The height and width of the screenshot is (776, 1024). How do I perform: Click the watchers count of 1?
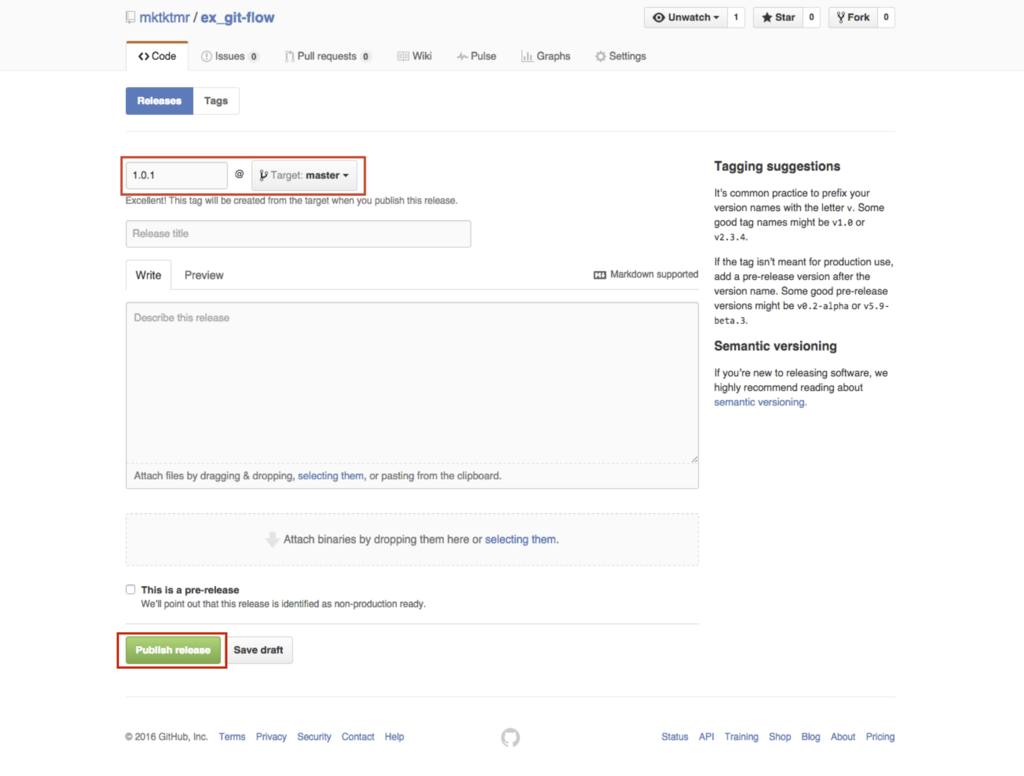(736, 18)
